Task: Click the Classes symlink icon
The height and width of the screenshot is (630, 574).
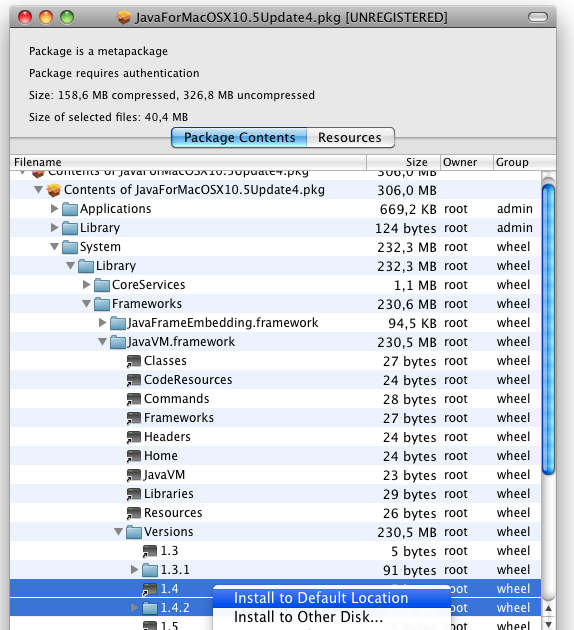Action: [134, 361]
